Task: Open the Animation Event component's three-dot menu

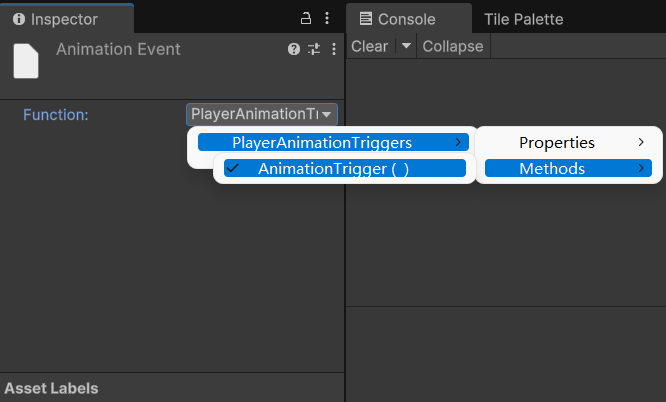Action: click(334, 49)
